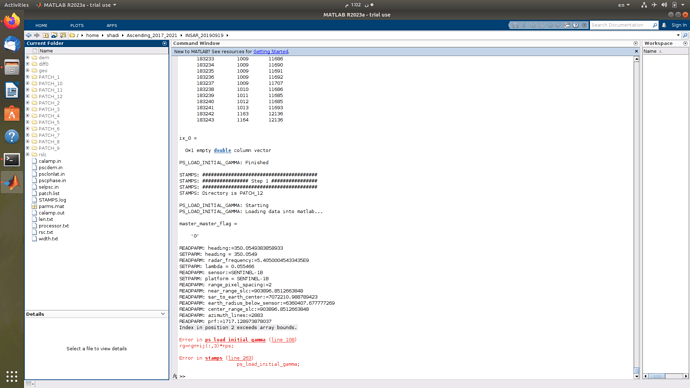Open Command Window actions circle button

pos(635,44)
